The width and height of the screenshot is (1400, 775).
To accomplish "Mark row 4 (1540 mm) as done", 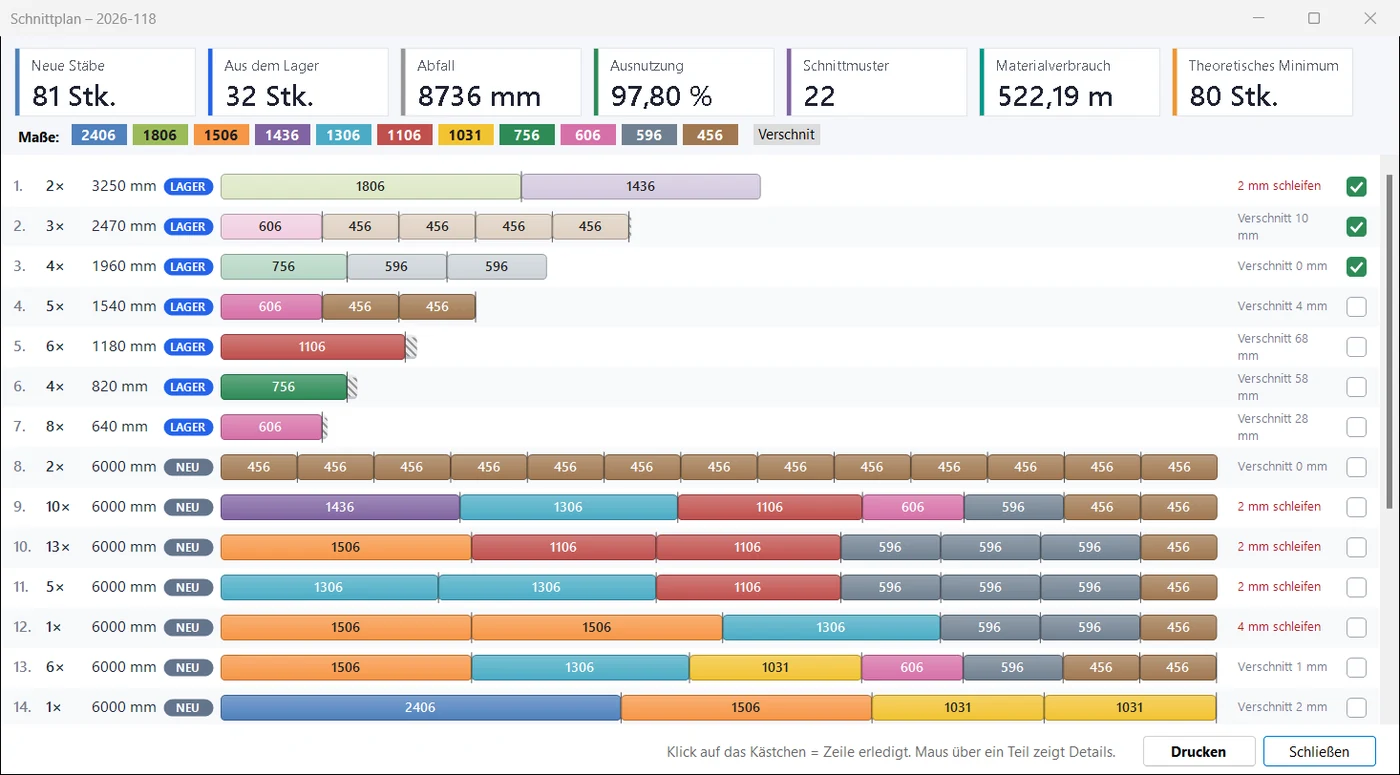I will 1356,307.
